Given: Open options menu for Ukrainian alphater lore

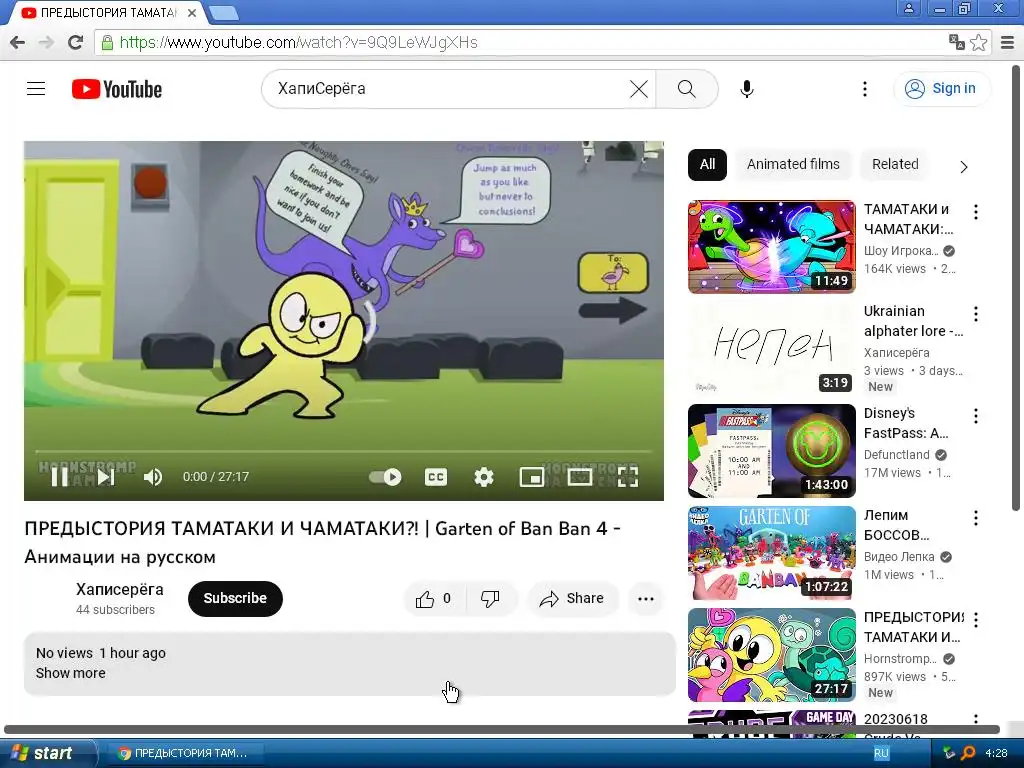Looking at the screenshot, I should 976,314.
